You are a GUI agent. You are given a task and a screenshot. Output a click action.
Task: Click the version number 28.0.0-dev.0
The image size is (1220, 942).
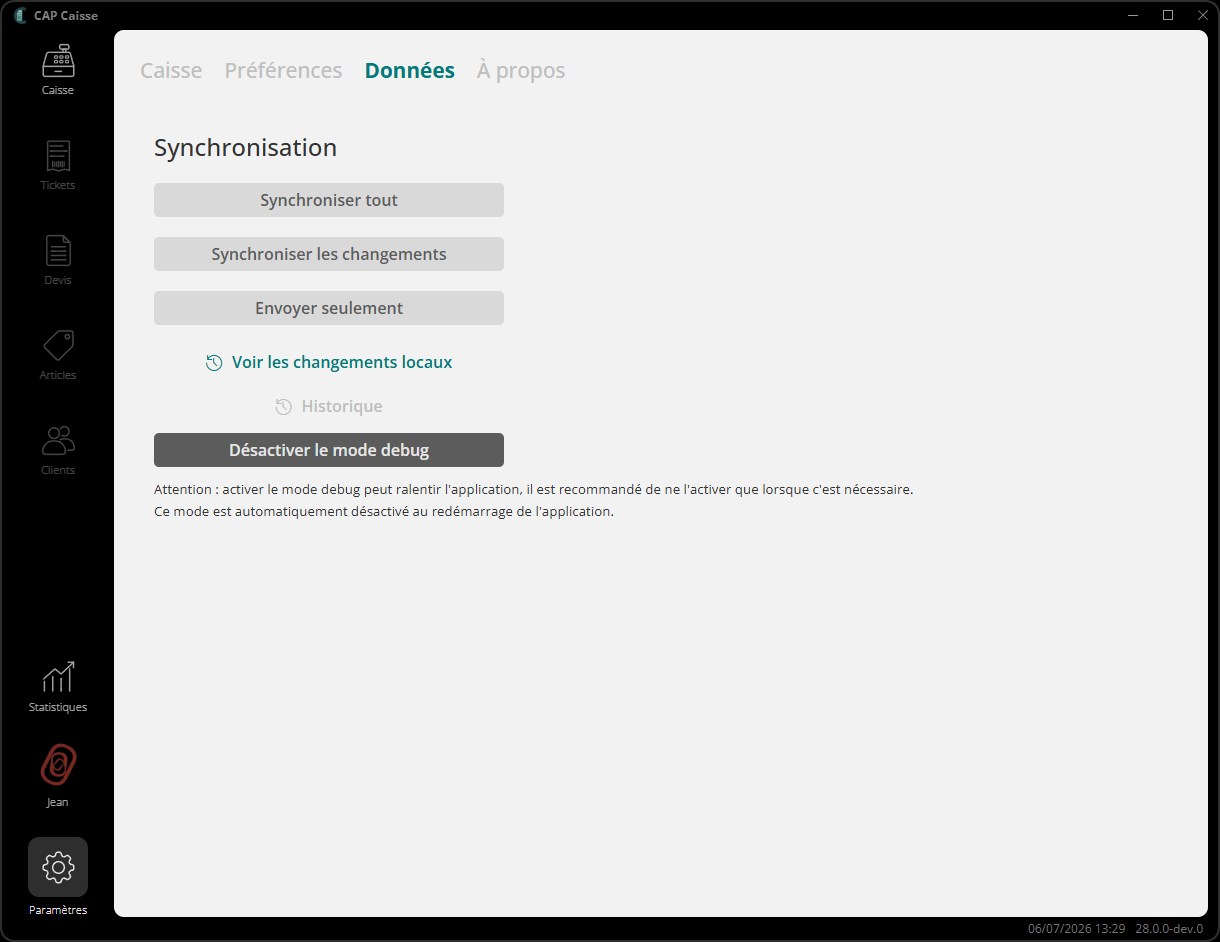point(1169,930)
